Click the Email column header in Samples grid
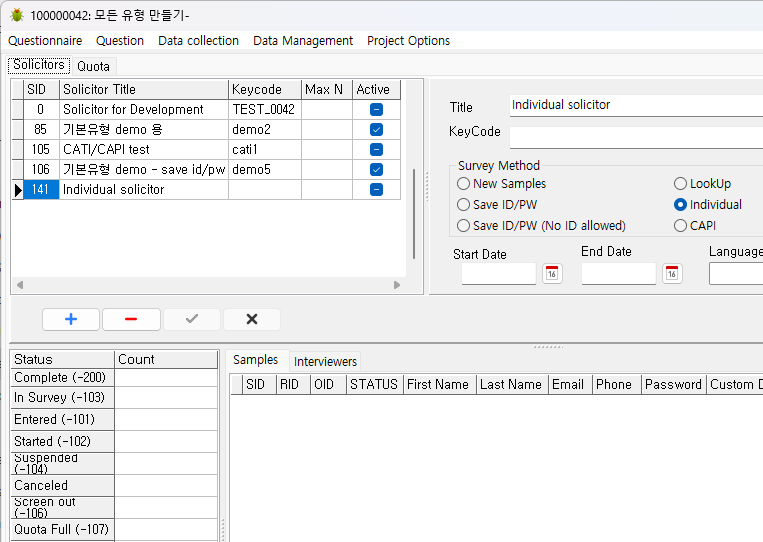763x542 pixels. coord(570,384)
